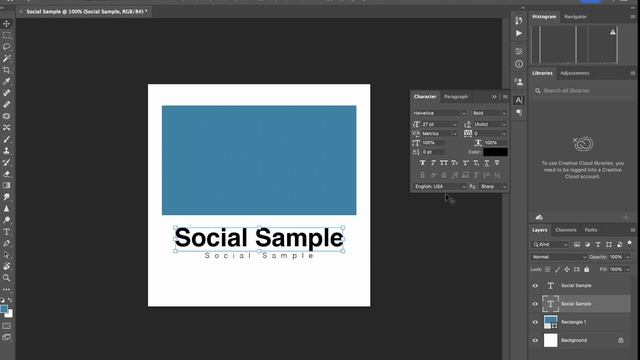Collapse Character panel with double-arrow button
The height and width of the screenshot is (360, 640).
[494, 97]
